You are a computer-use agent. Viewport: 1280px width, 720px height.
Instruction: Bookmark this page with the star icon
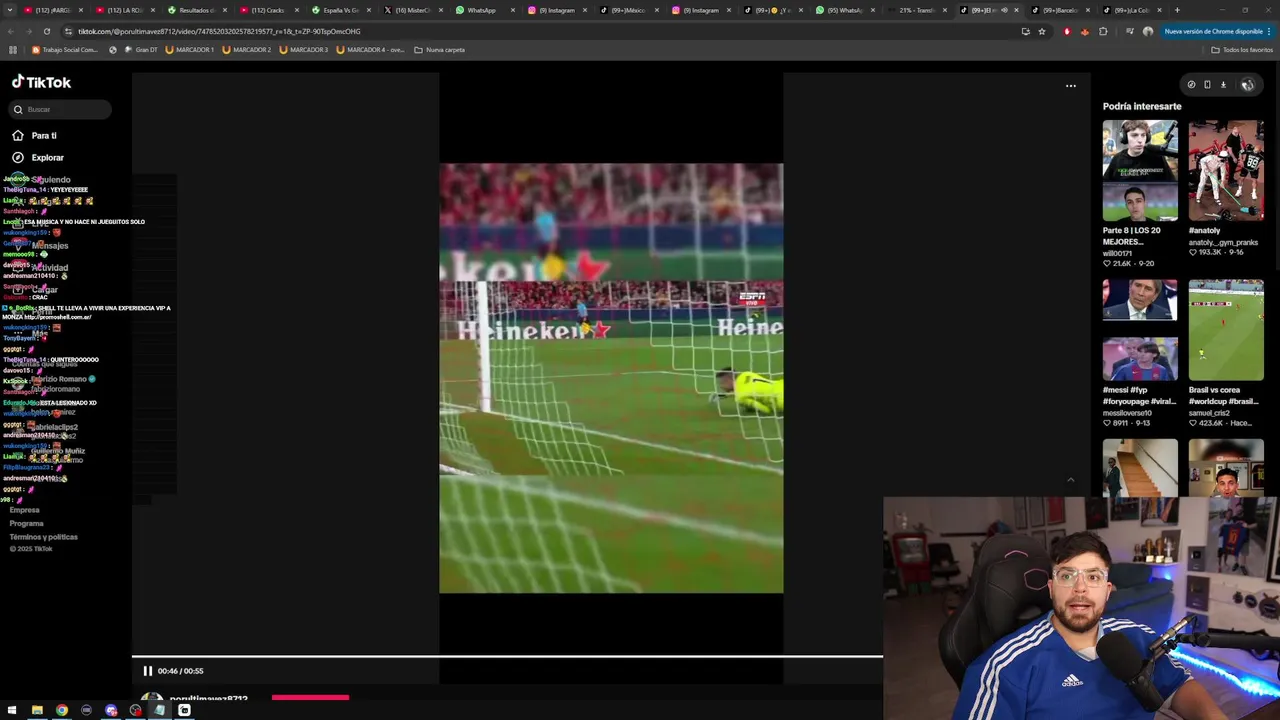pos(1041,31)
